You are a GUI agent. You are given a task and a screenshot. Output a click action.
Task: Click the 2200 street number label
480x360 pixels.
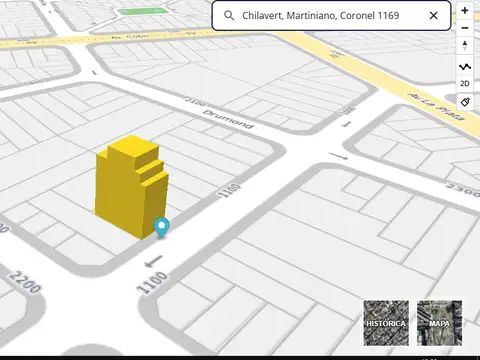point(25,282)
